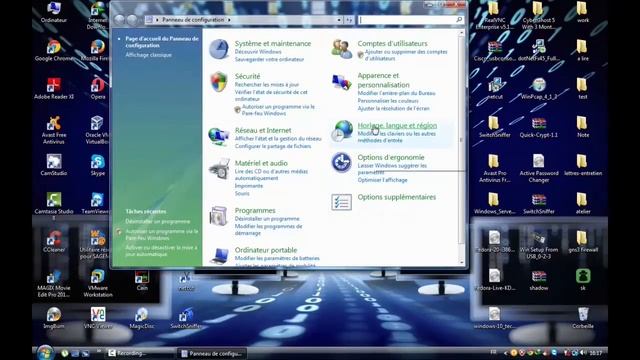The image size is (640, 360).
Task: Click Modifier l'arrière-plan du Bureau
Action: [x=396, y=93]
